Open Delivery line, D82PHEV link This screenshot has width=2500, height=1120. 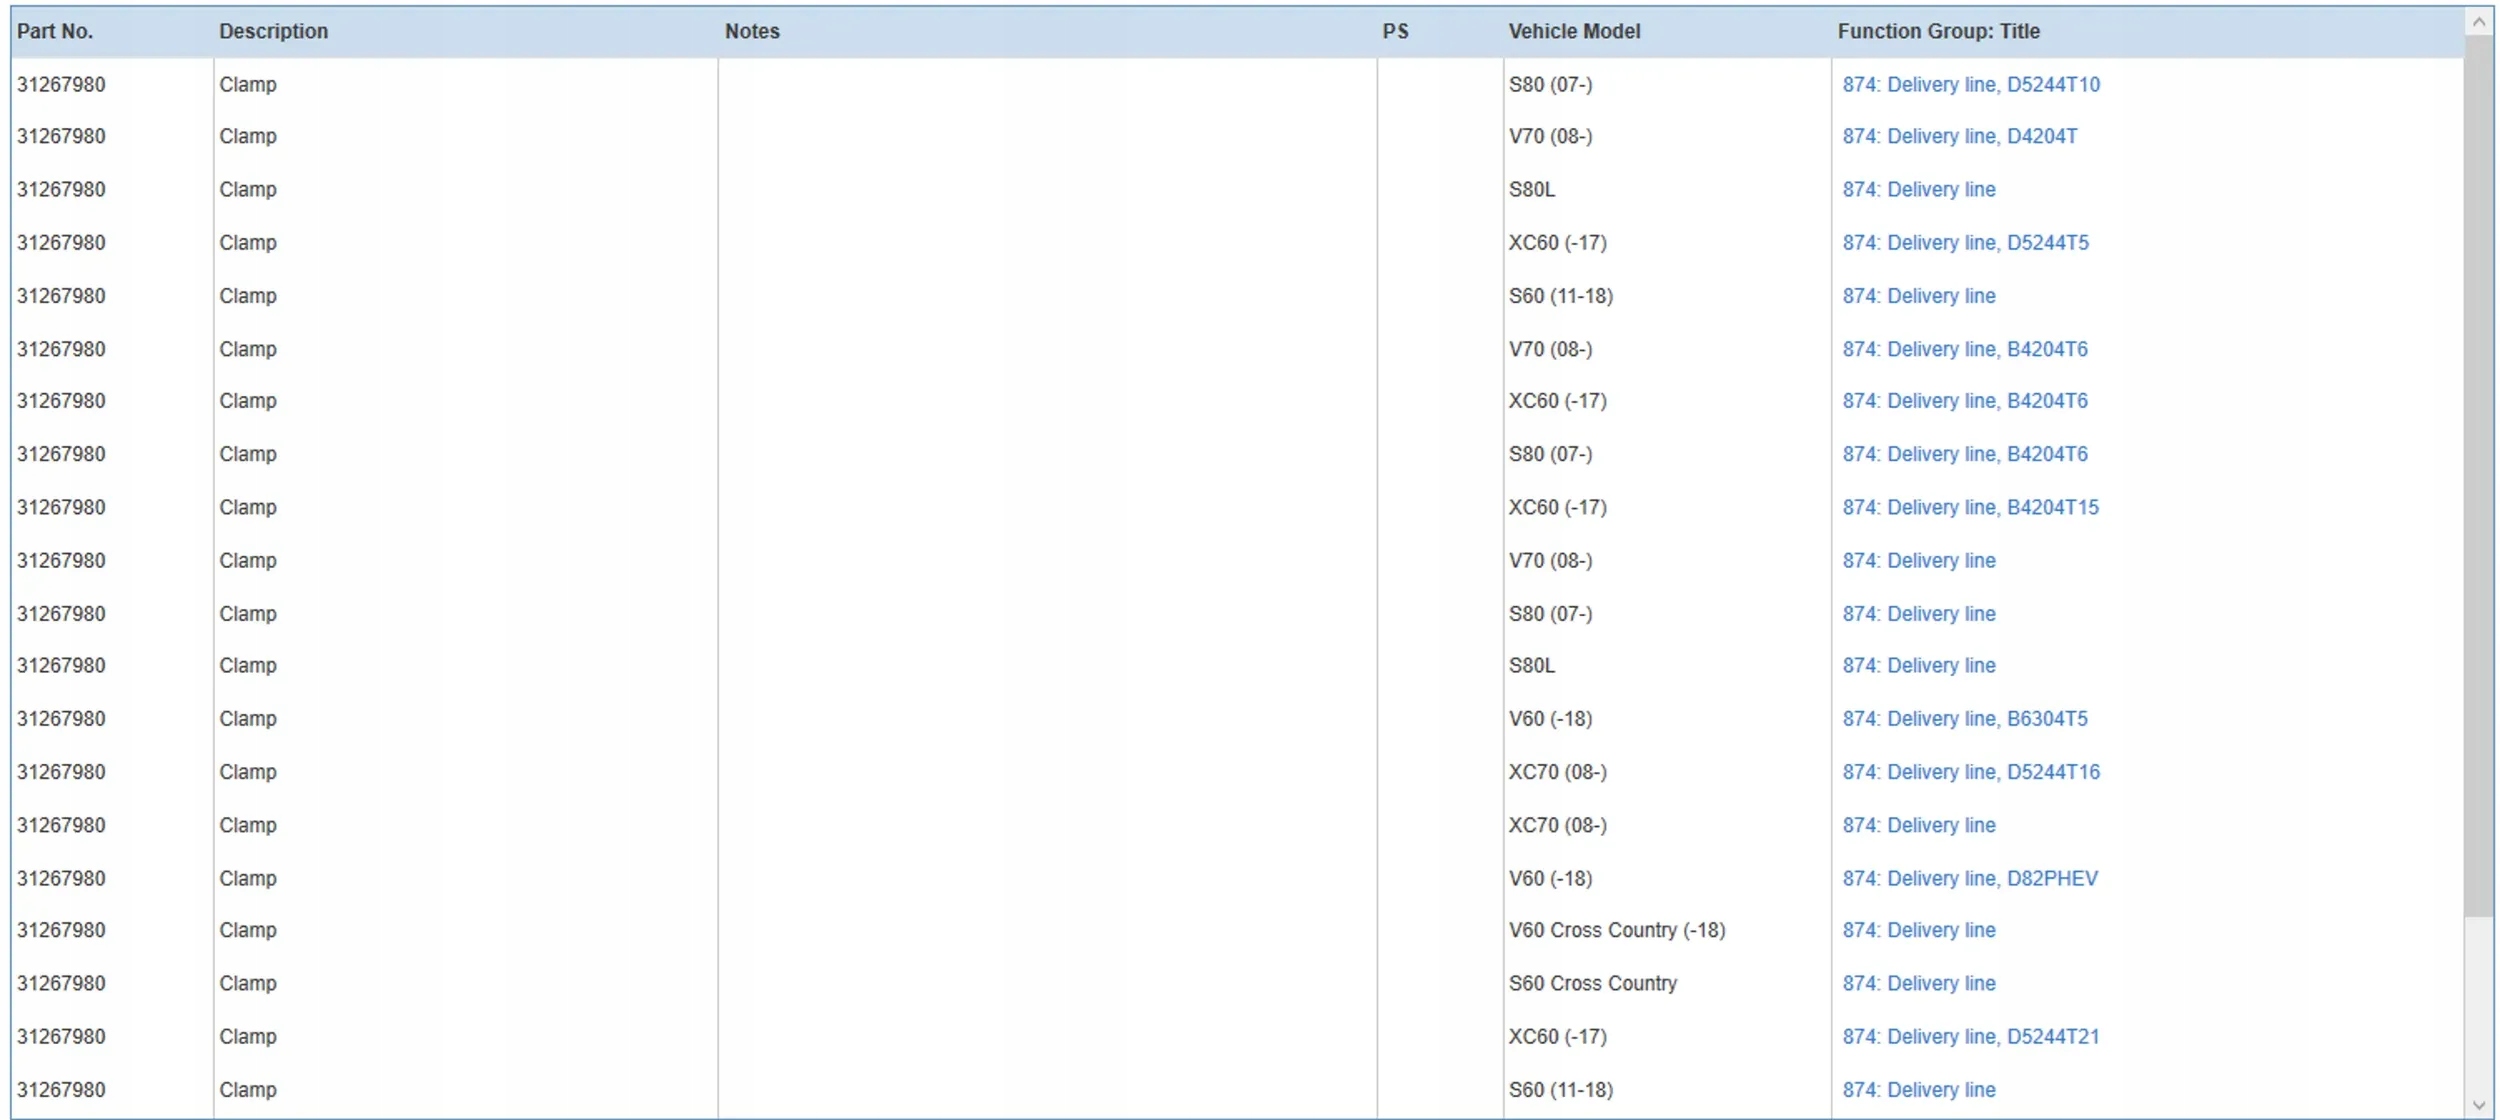tap(1969, 879)
